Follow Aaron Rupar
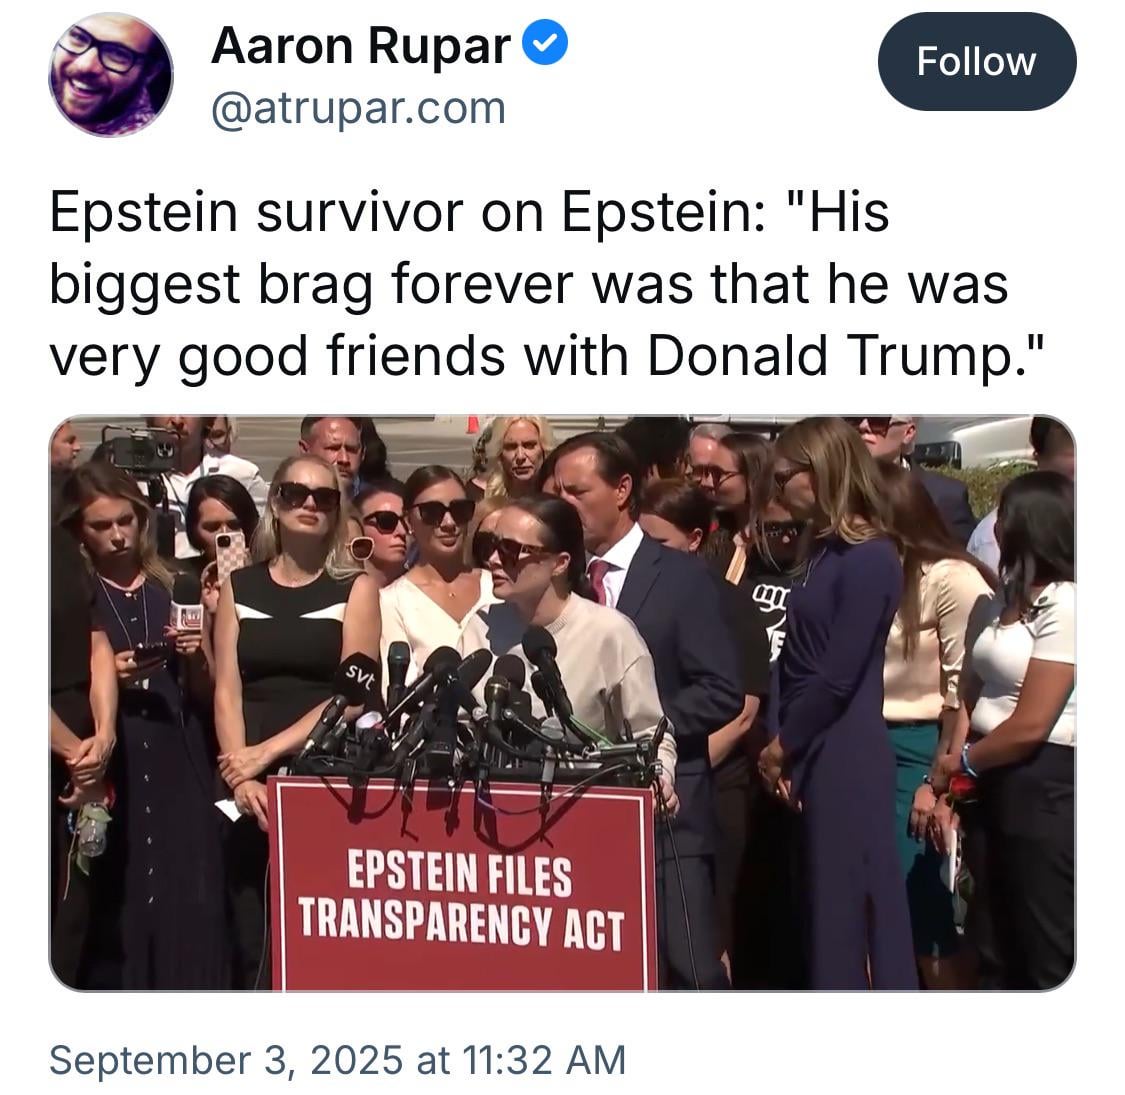The width and height of the screenshot is (1125, 1095). pos(976,62)
